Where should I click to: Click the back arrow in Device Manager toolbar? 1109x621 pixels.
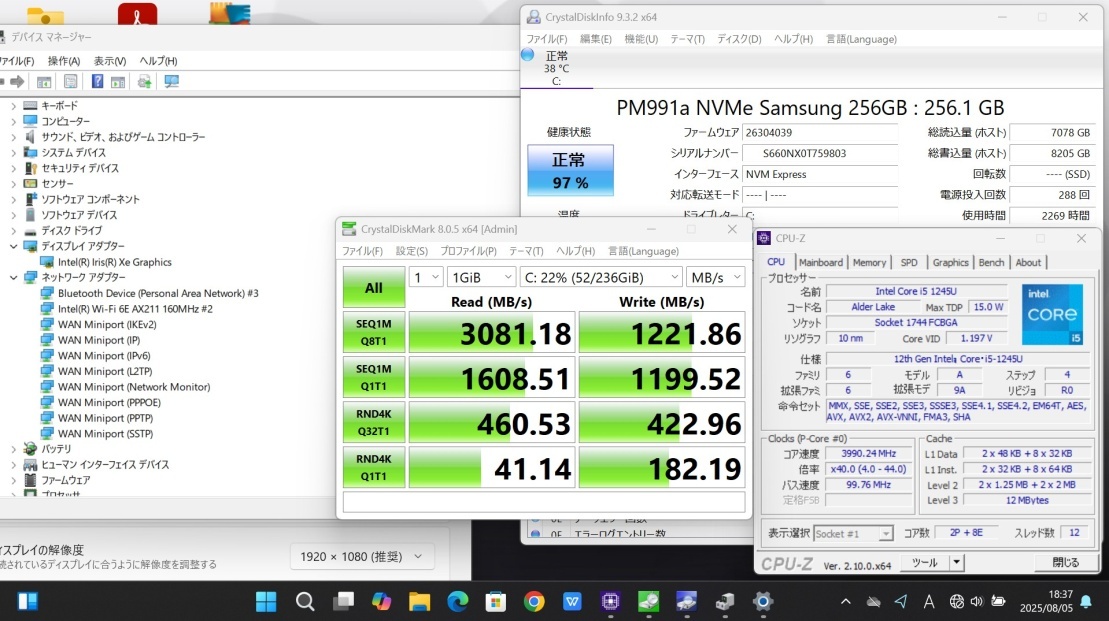point(1,82)
